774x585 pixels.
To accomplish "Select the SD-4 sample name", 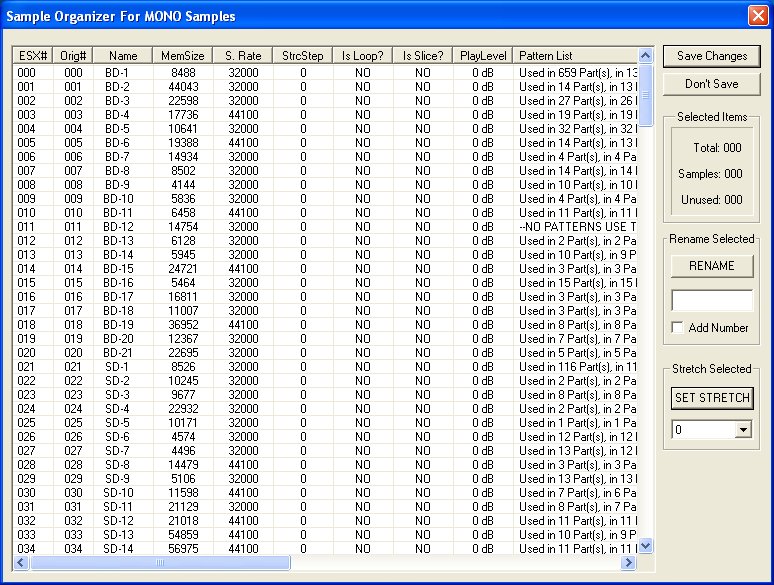I will [117, 409].
